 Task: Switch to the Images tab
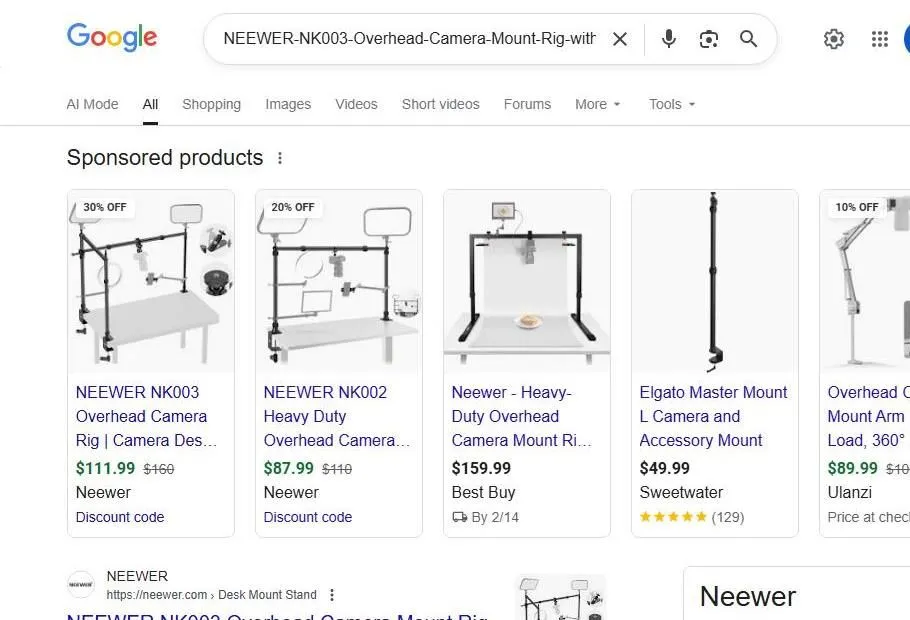pos(288,104)
